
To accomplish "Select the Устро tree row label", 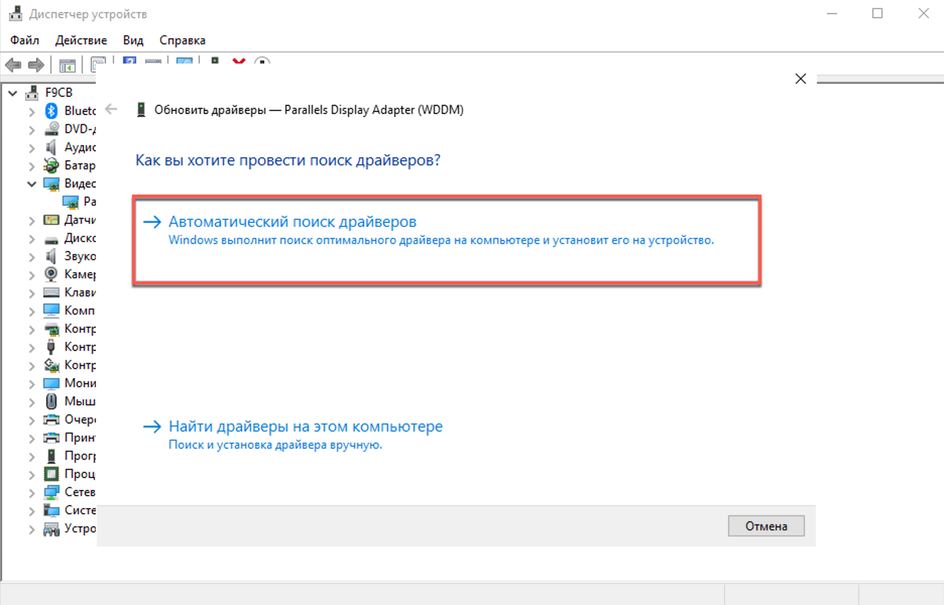I will (79, 529).
